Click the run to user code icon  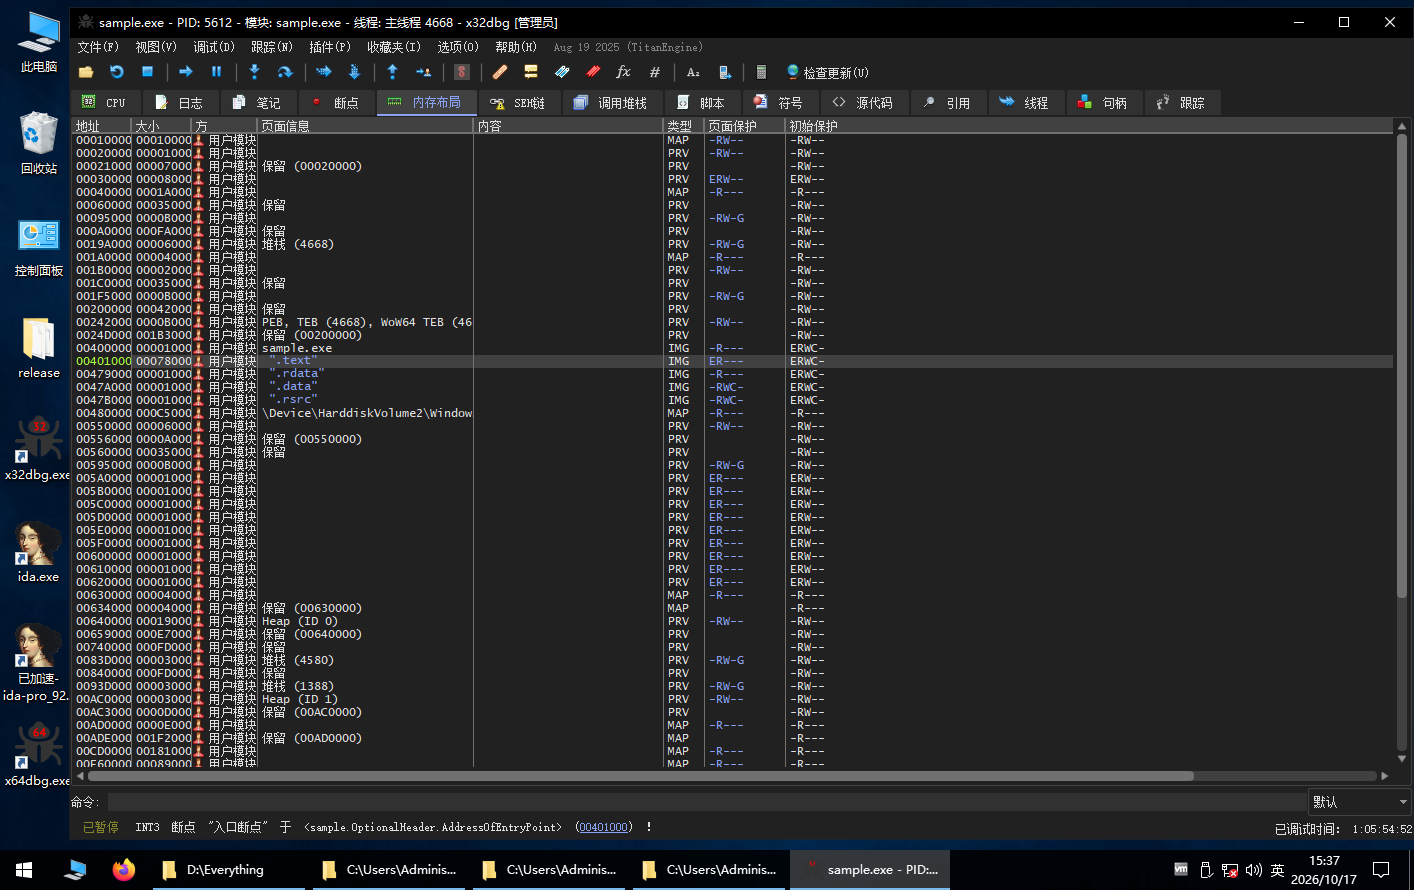[x=423, y=72]
